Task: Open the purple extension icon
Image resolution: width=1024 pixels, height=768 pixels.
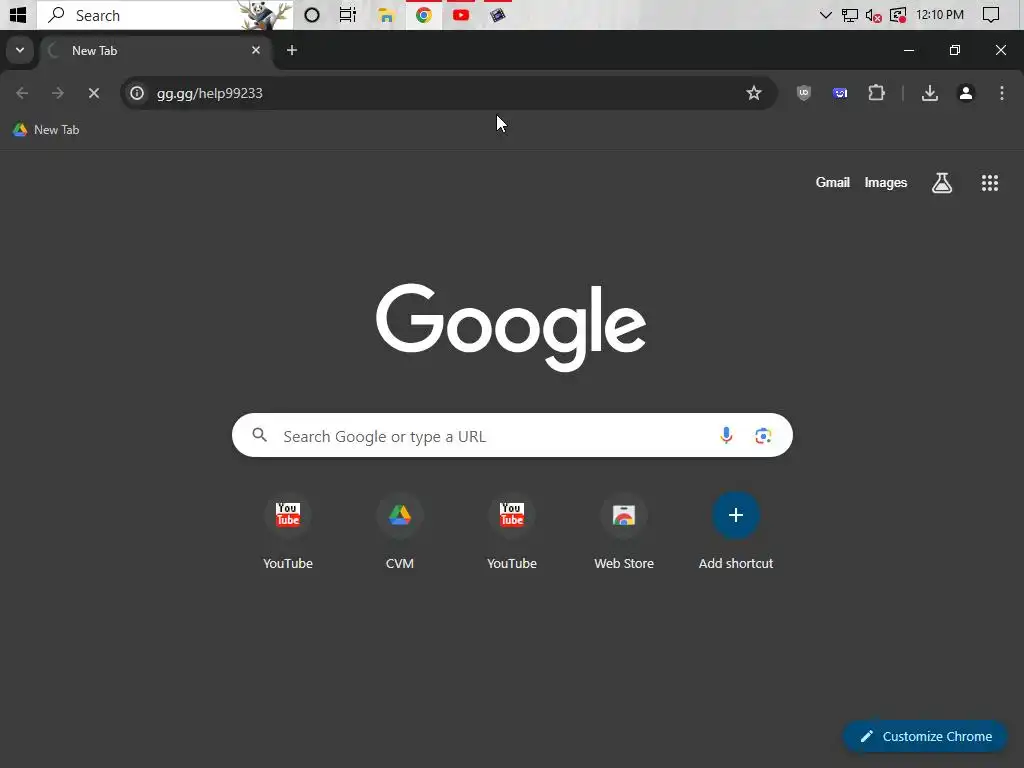Action: (x=840, y=93)
